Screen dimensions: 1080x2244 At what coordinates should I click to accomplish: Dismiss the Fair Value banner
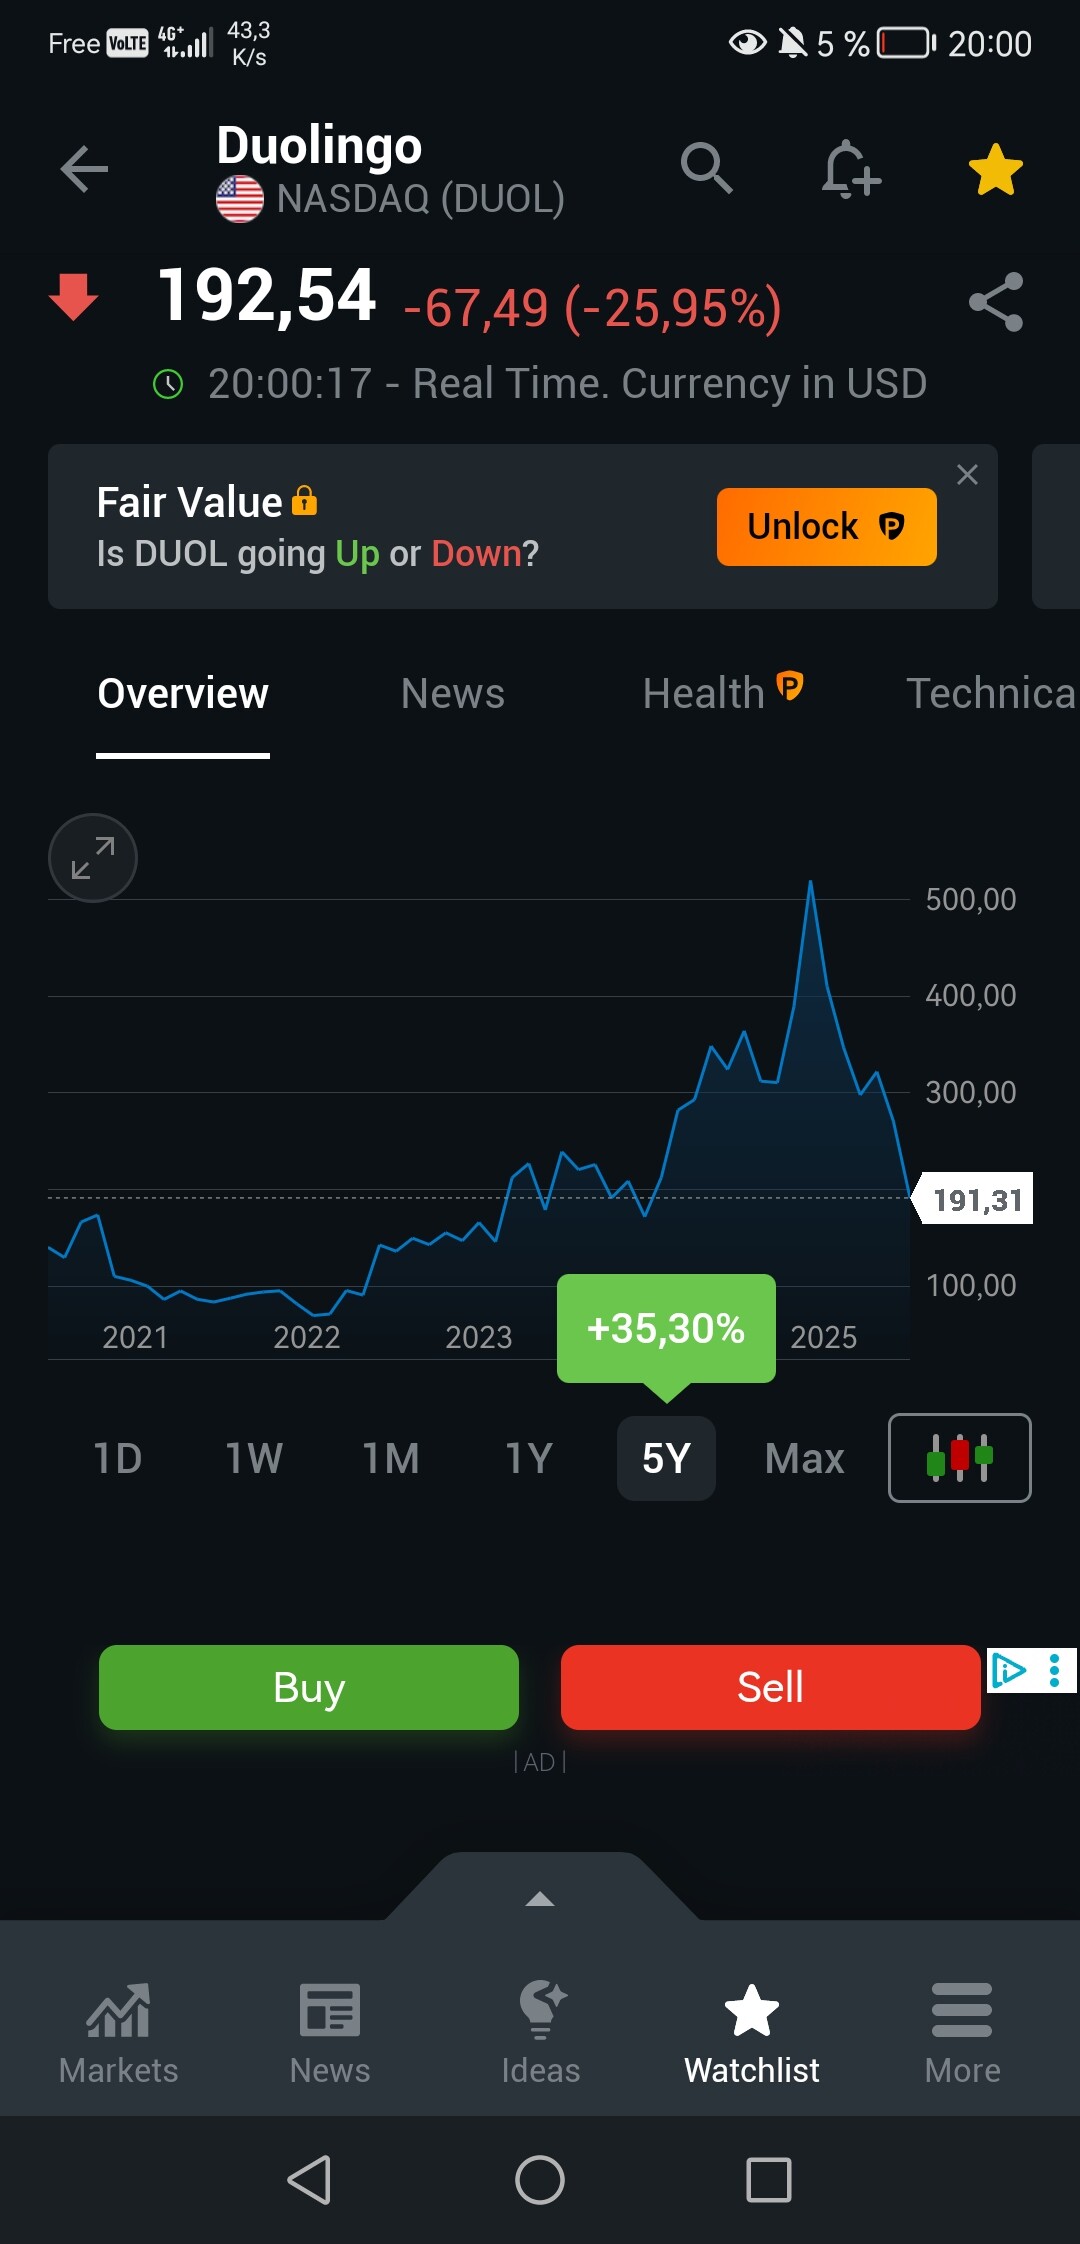pyautogui.click(x=967, y=475)
